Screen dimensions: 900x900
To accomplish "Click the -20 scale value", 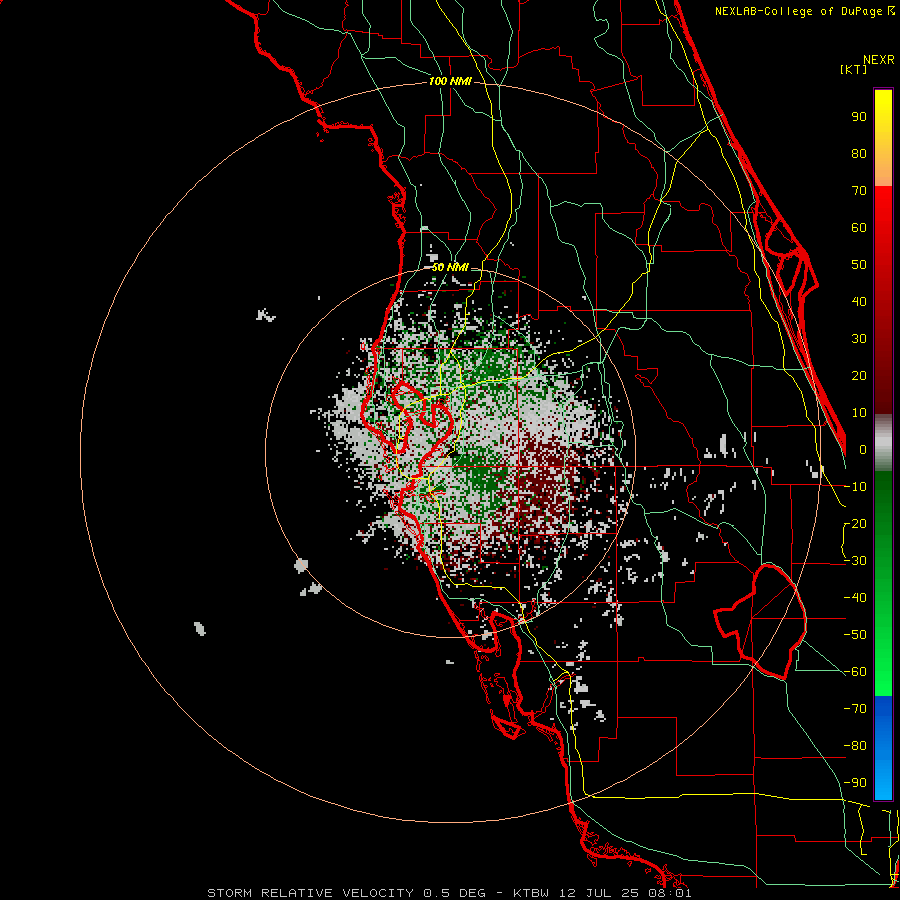I will [855, 524].
